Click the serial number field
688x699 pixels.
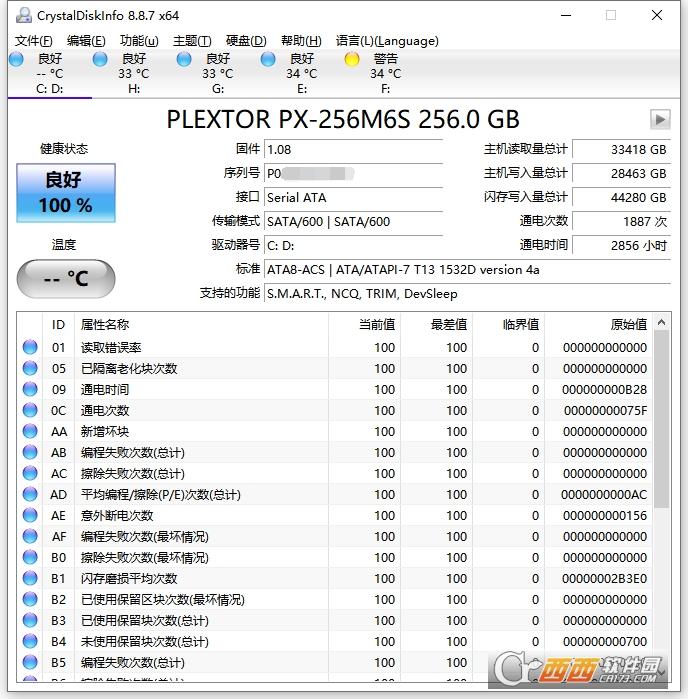[353, 173]
